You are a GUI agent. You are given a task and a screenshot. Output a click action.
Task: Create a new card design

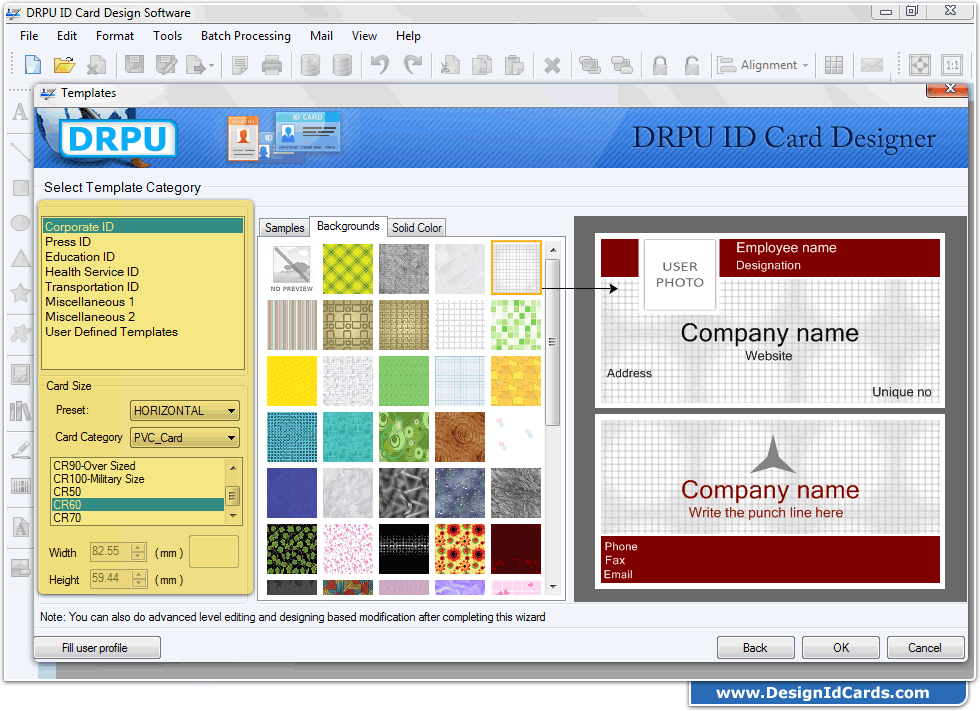pos(31,64)
